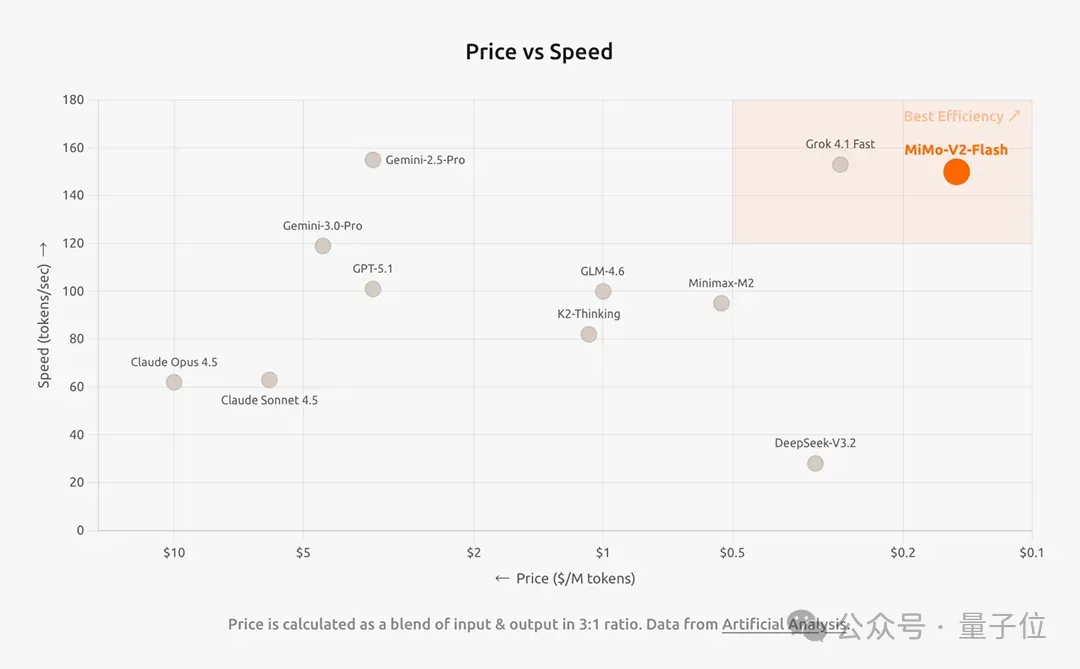The width and height of the screenshot is (1080, 669).
Task: Click the MiMo-V2-Flash orange data point
Action: click(x=956, y=172)
